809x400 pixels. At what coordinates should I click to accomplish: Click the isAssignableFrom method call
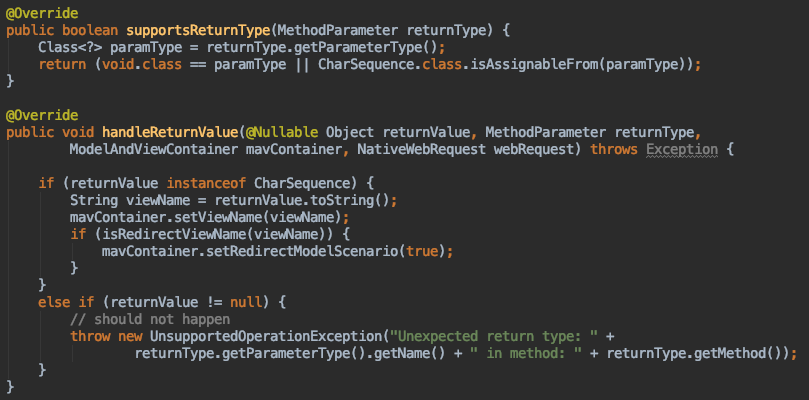click(535, 65)
